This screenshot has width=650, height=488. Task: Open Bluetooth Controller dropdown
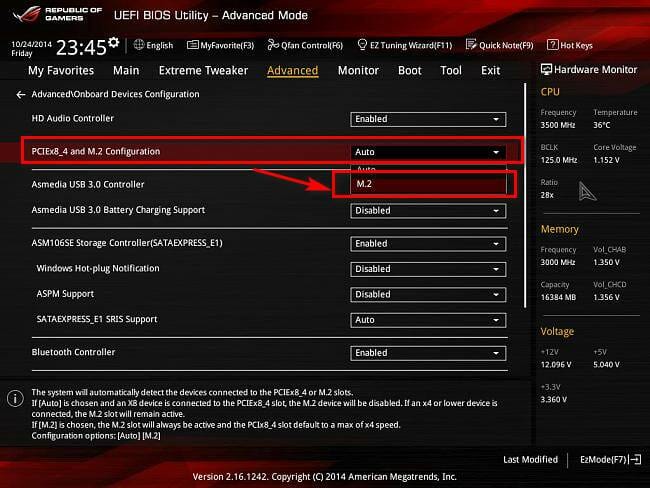pyautogui.click(x=428, y=353)
